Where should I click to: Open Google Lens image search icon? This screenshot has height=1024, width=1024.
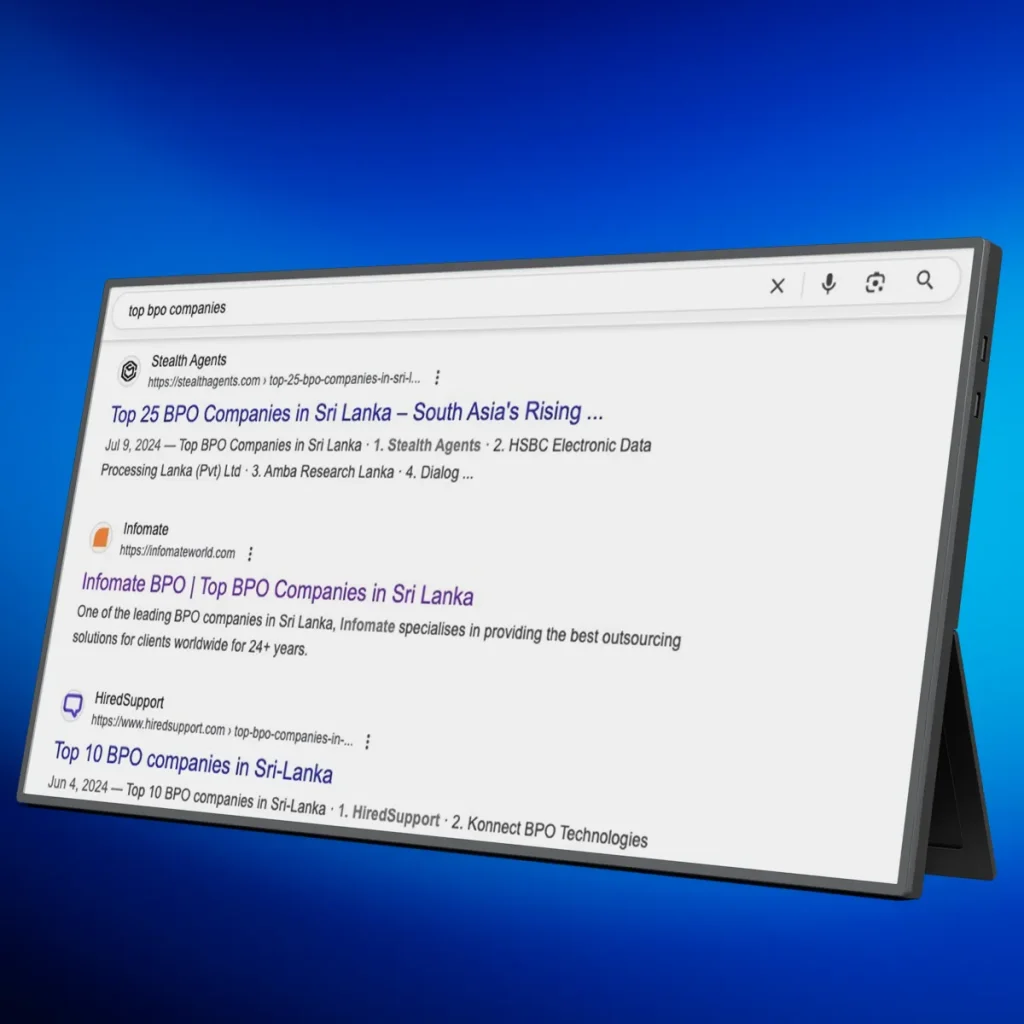(x=876, y=283)
